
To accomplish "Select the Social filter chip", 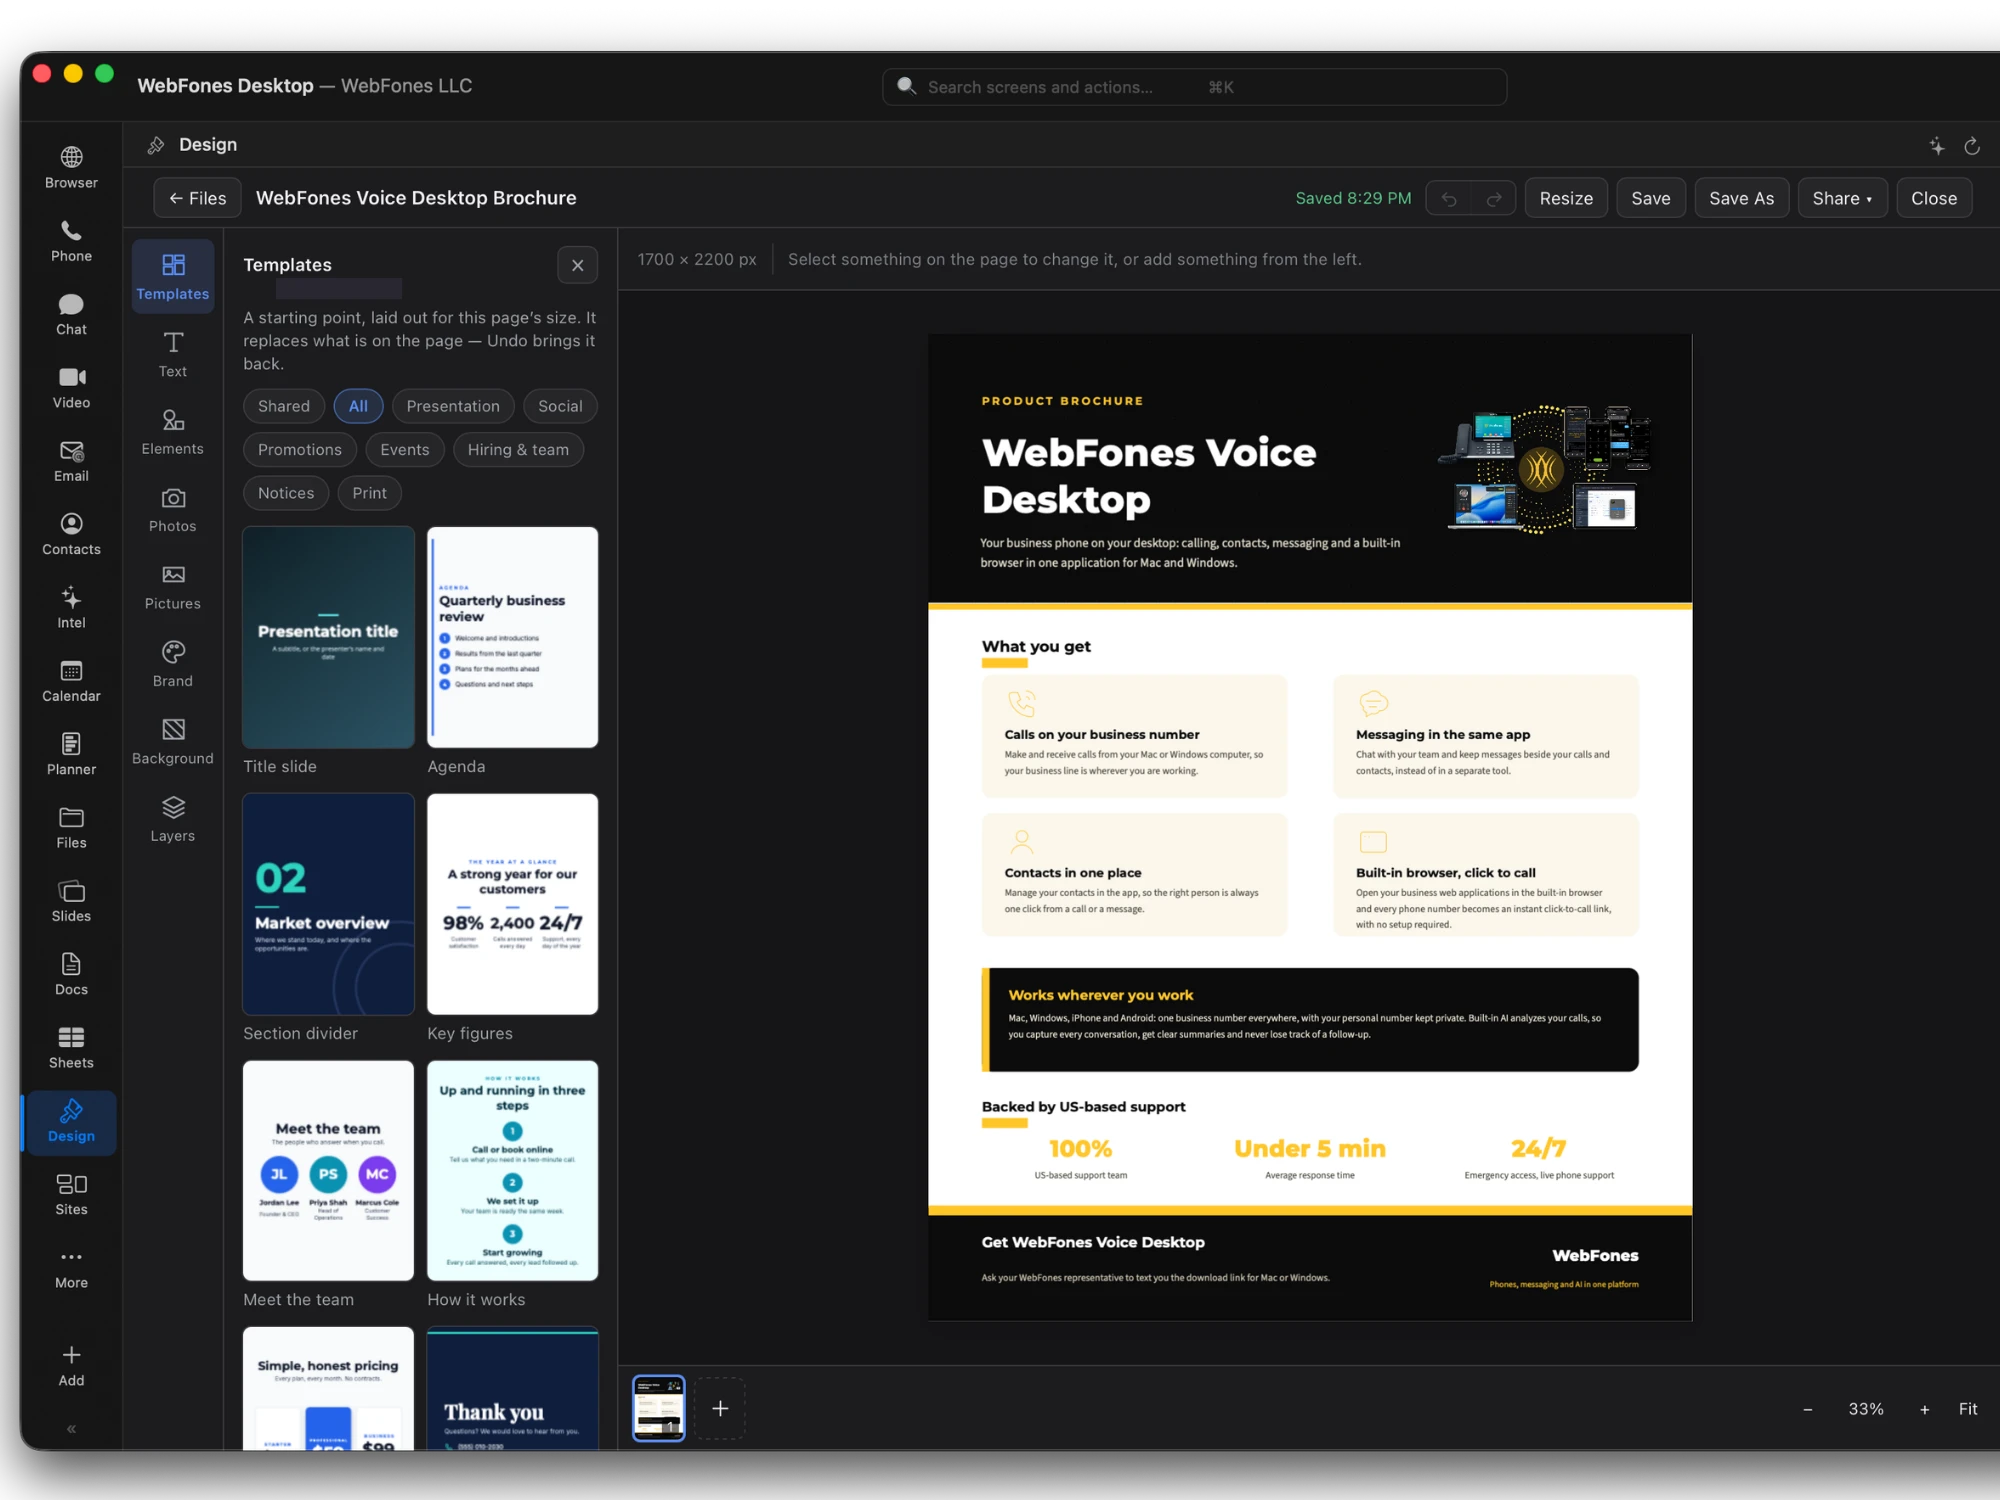I will 560,406.
